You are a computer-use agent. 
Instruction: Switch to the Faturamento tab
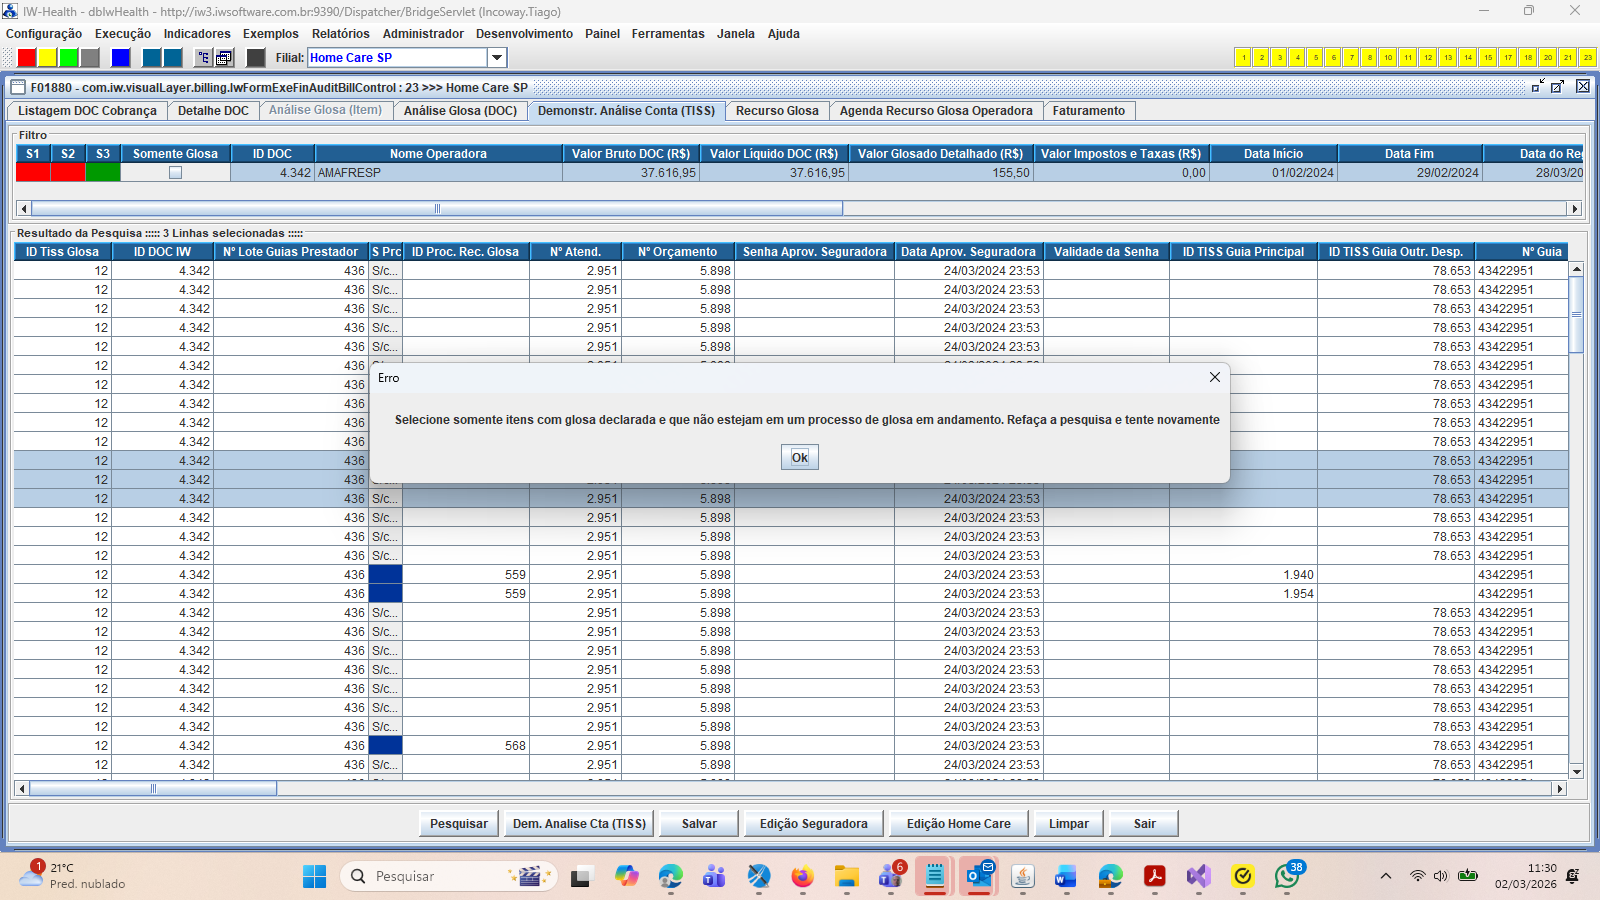point(1088,111)
